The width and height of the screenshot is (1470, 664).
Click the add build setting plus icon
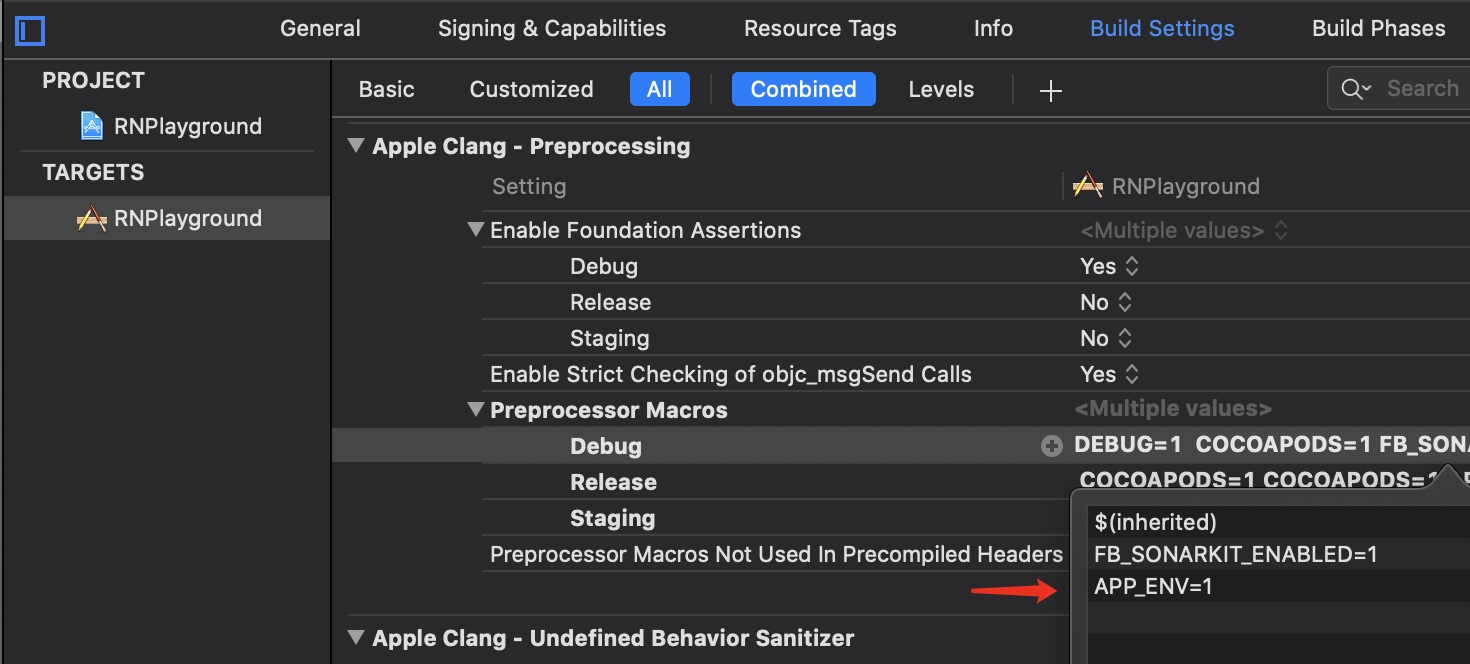(1050, 91)
